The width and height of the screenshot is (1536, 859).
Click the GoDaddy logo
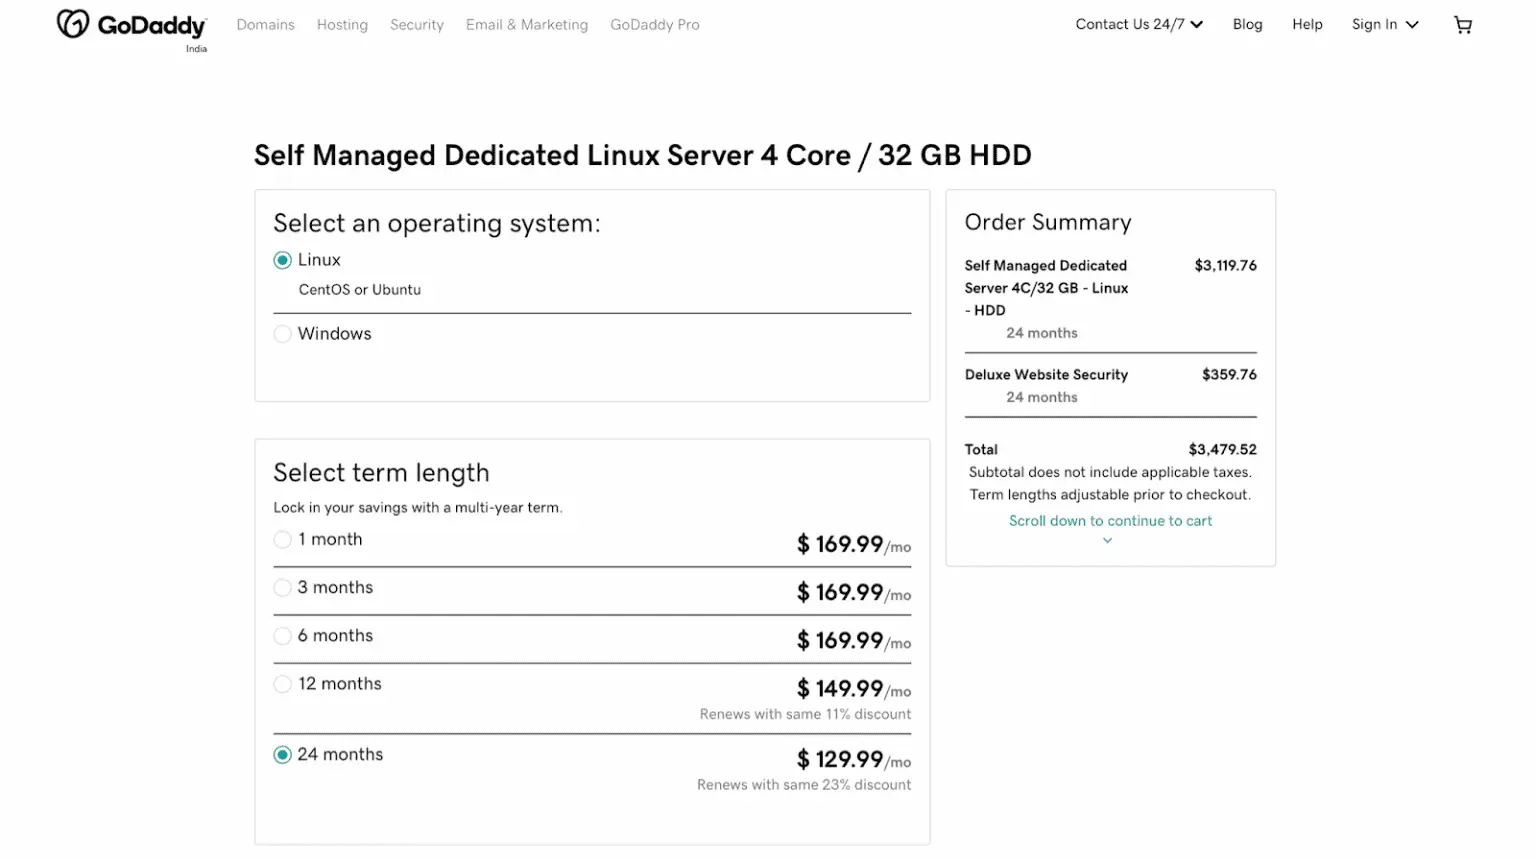pos(131,26)
